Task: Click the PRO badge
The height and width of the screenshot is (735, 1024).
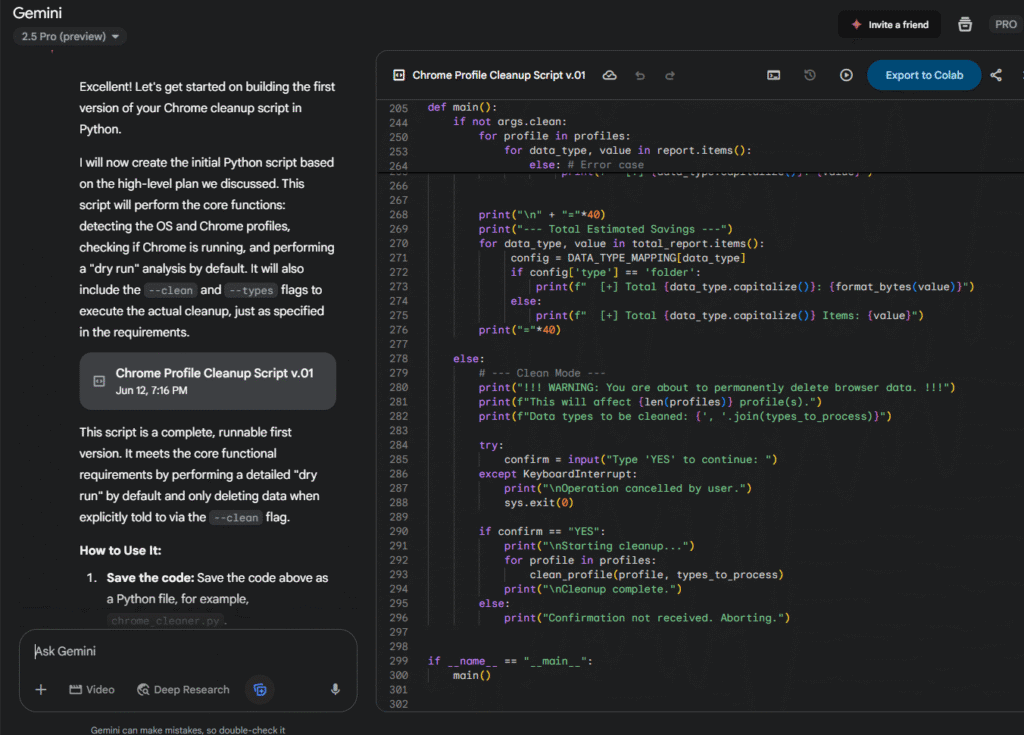Action: (1005, 24)
